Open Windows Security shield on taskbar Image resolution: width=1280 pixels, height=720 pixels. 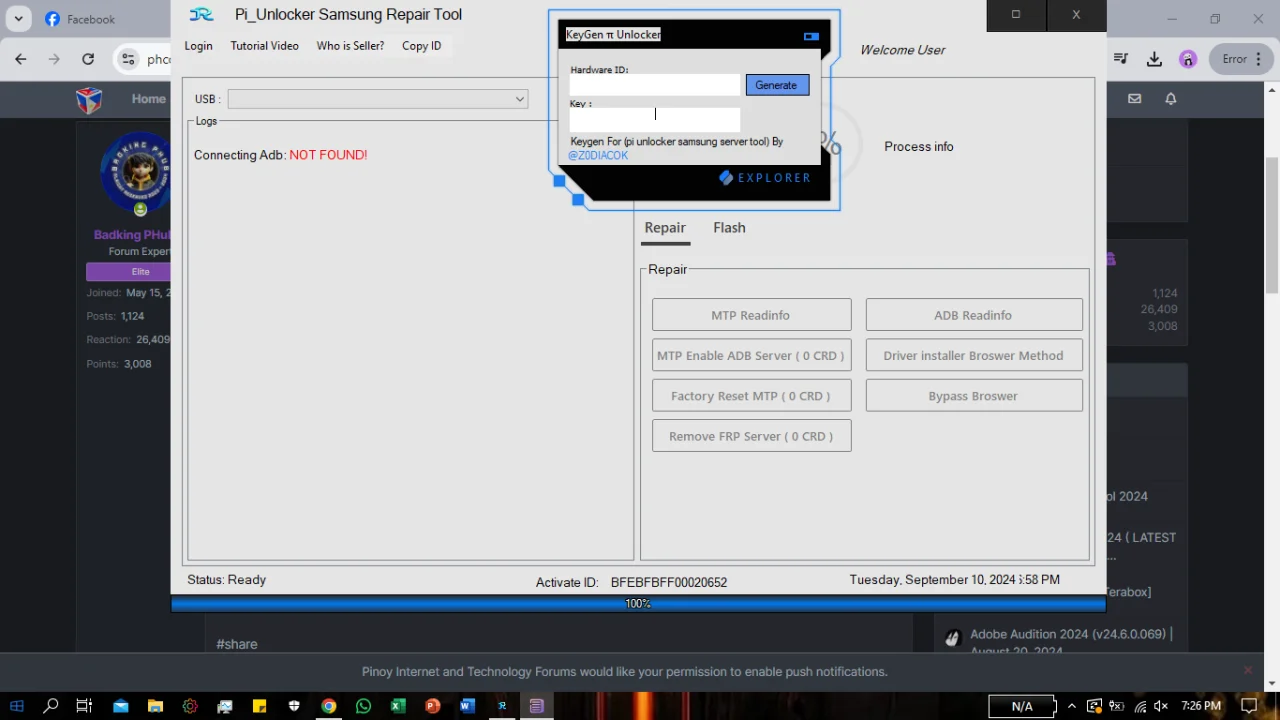pyautogui.click(x=294, y=706)
